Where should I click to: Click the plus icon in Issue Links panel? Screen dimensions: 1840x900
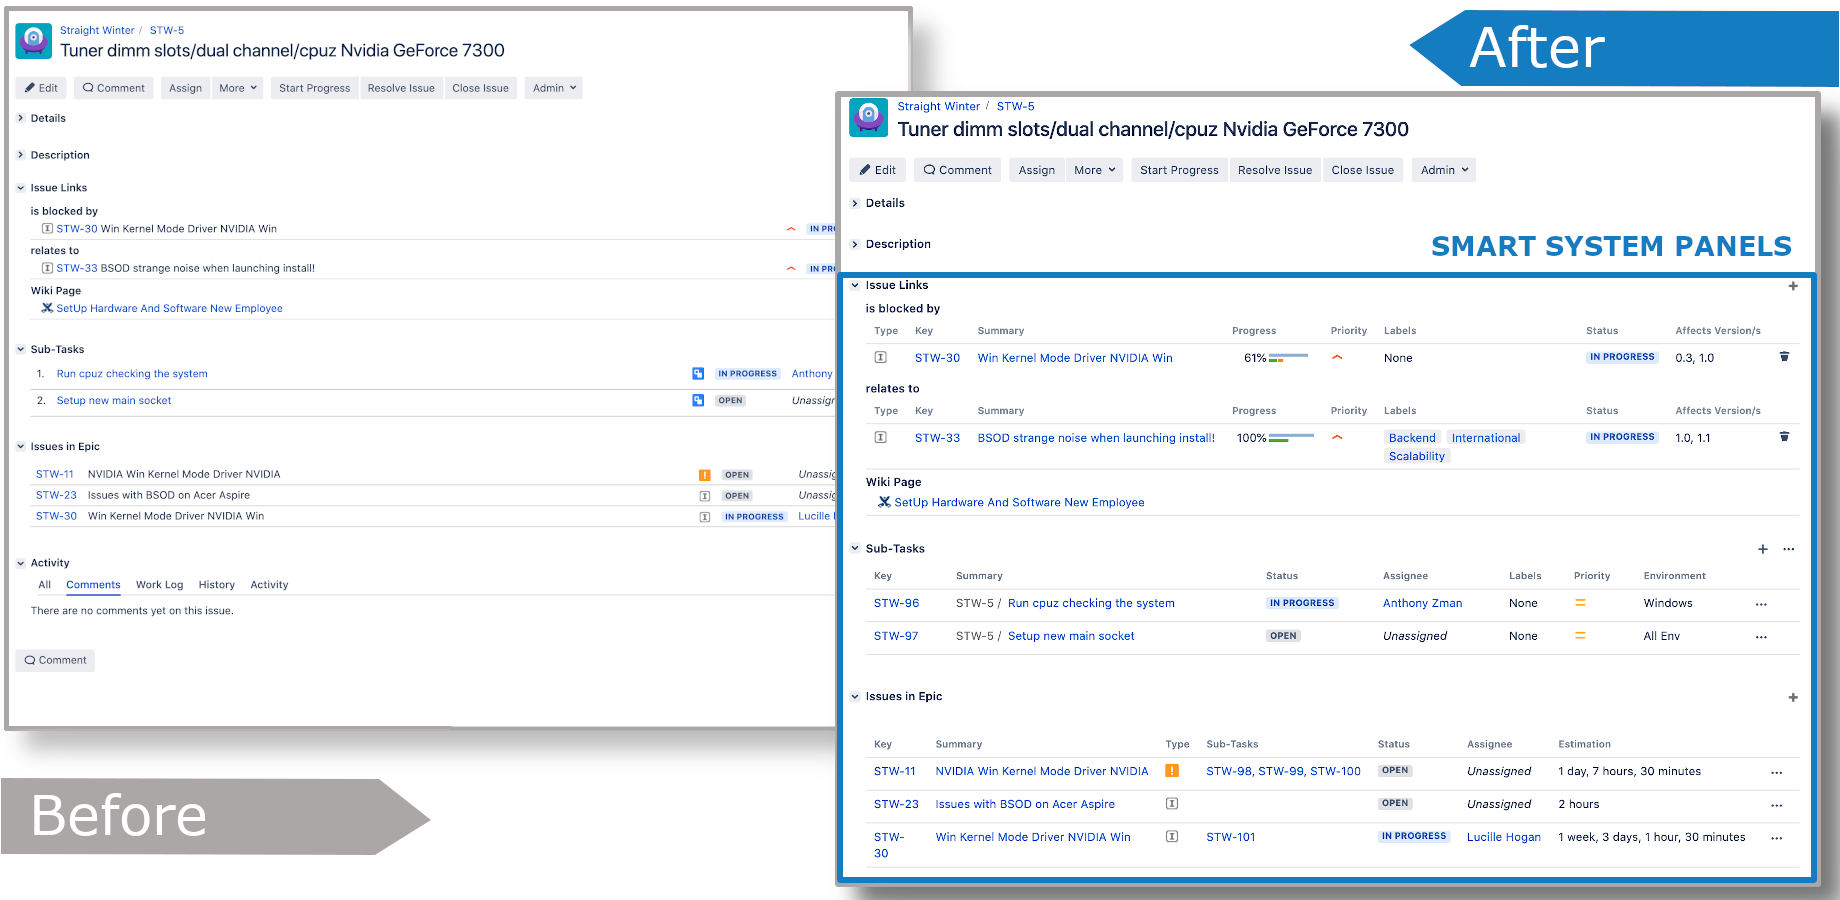pyautogui.click(x=1793, y=286)
